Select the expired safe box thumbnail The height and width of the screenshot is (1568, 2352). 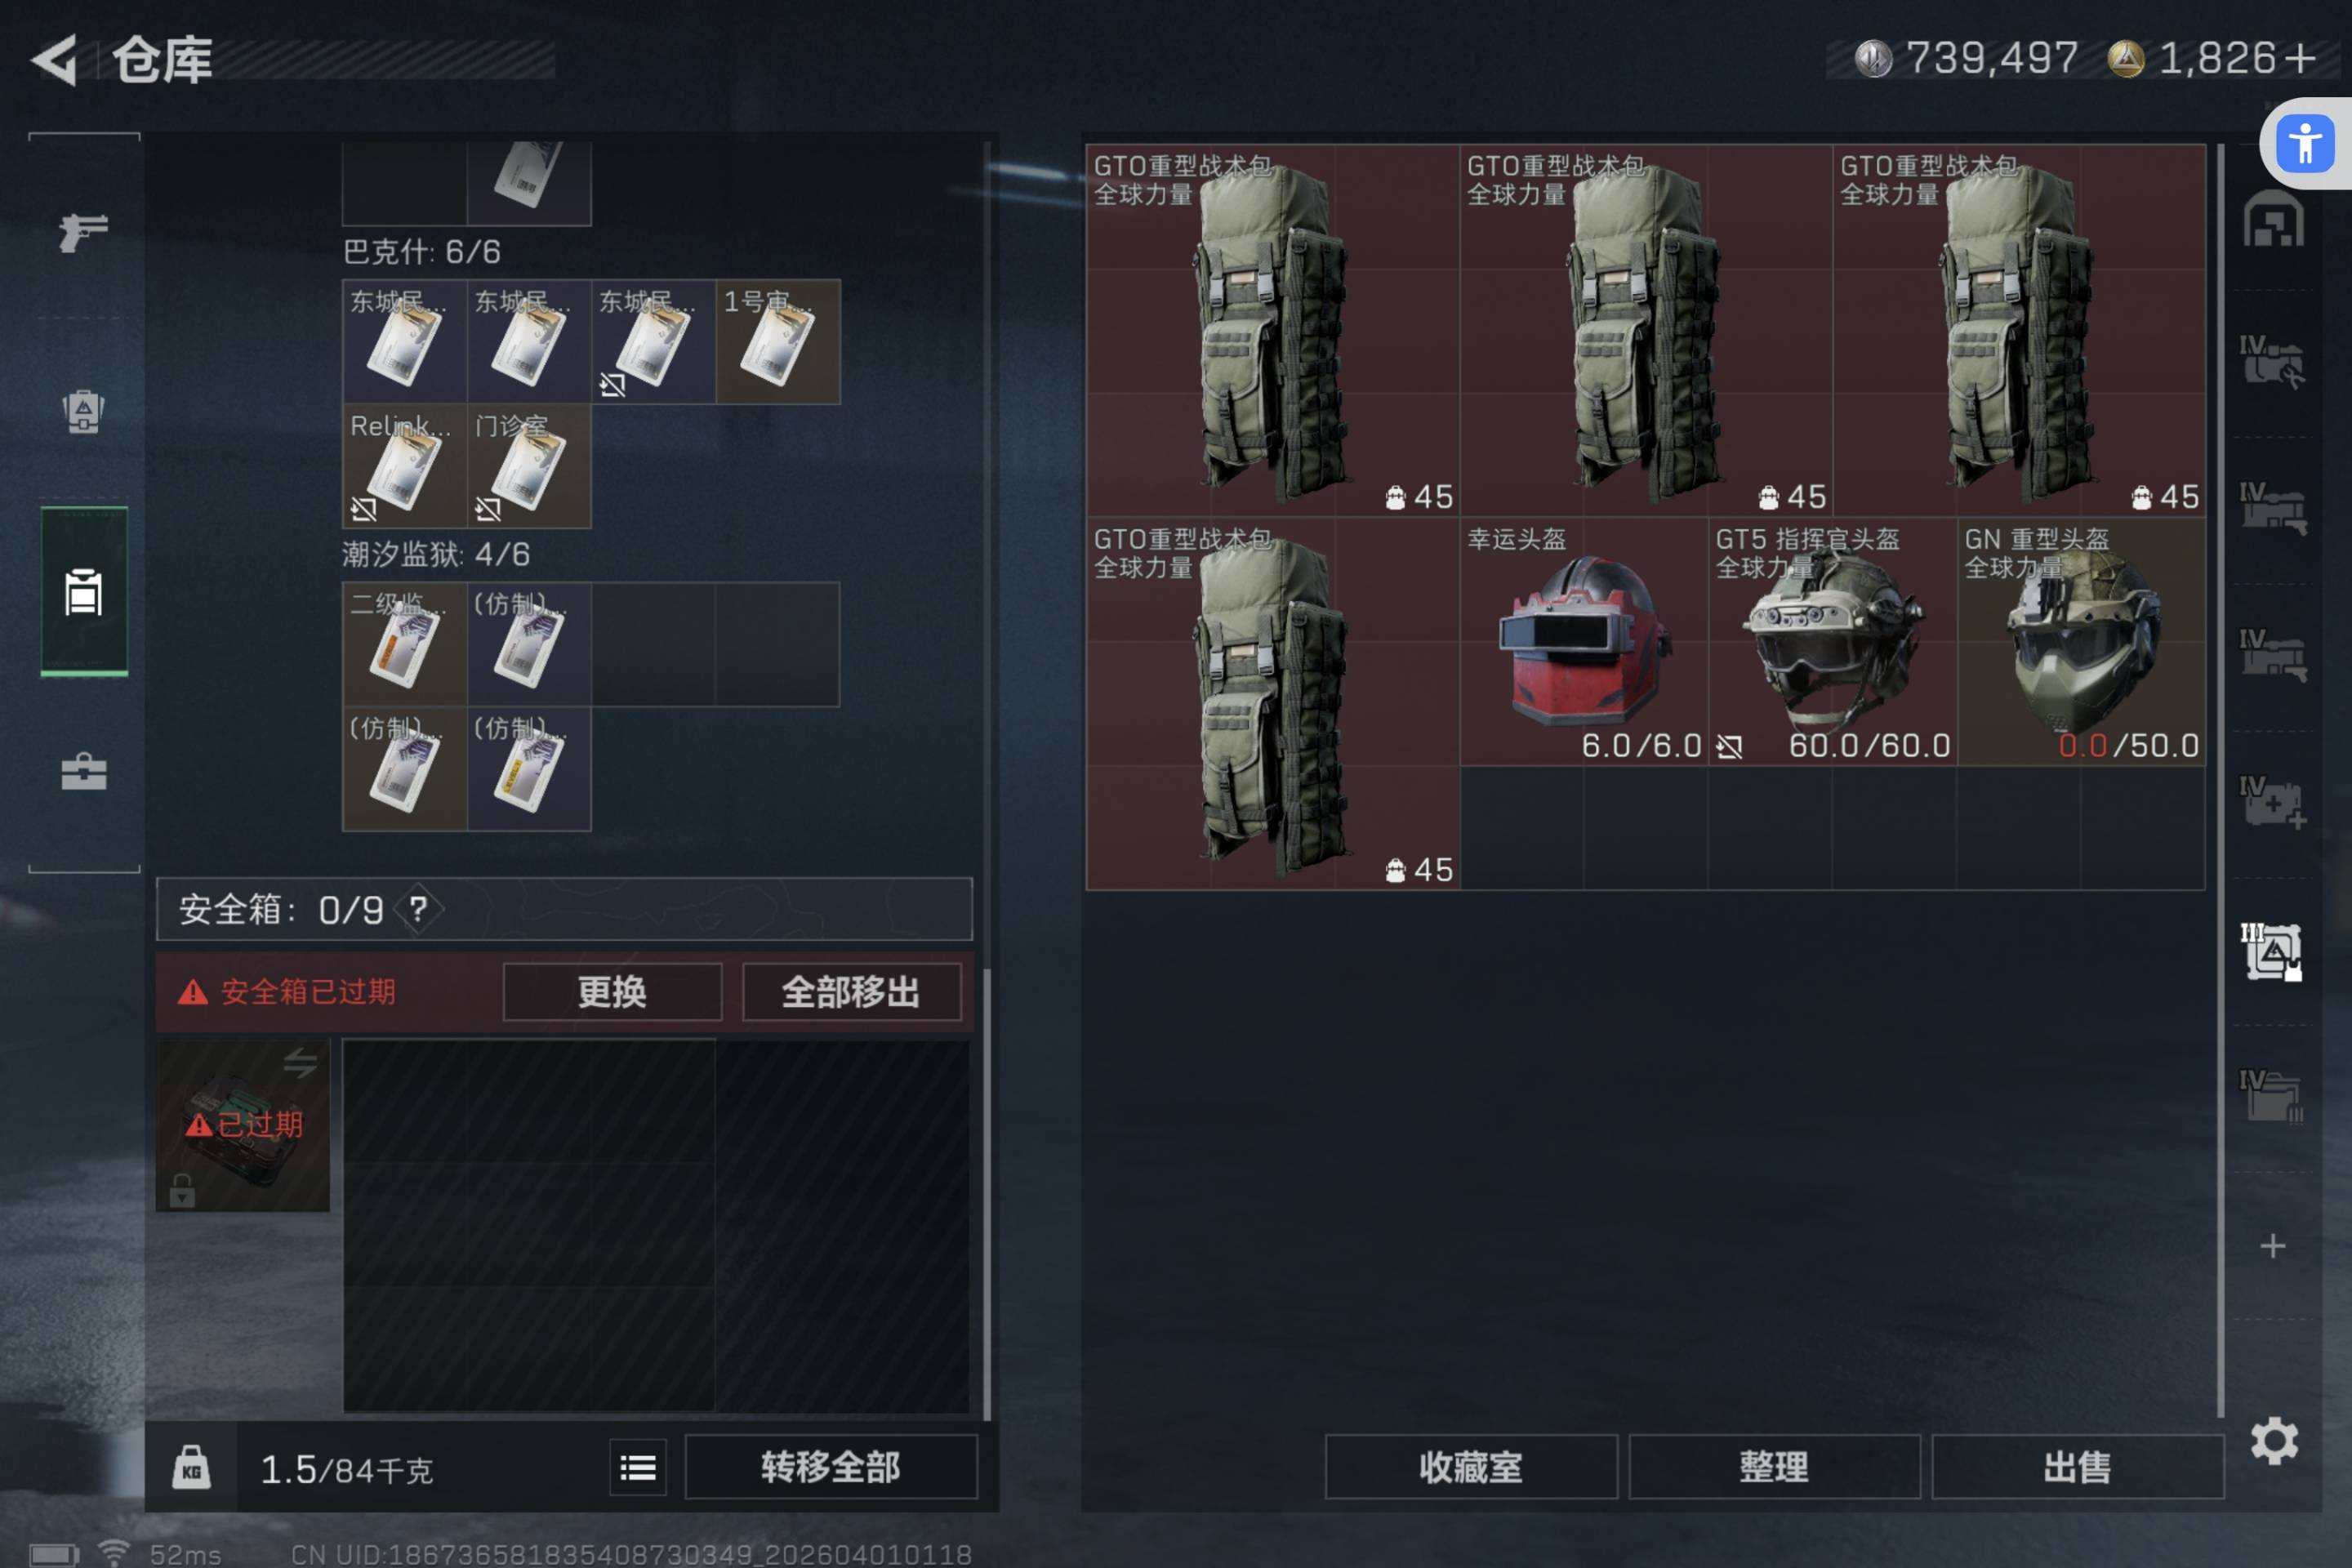pyautogui.click(x=243, y=1125)
